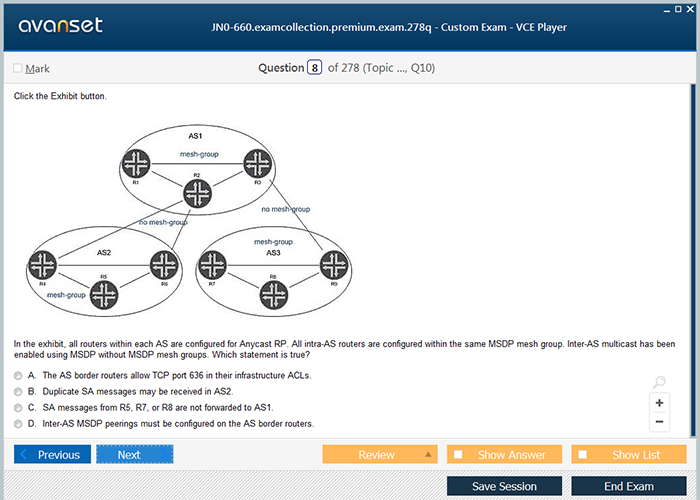This screenshot has width=700, height=500.
Task: Click the R6 router icon in AS2
Action: (x=164, y=265)
